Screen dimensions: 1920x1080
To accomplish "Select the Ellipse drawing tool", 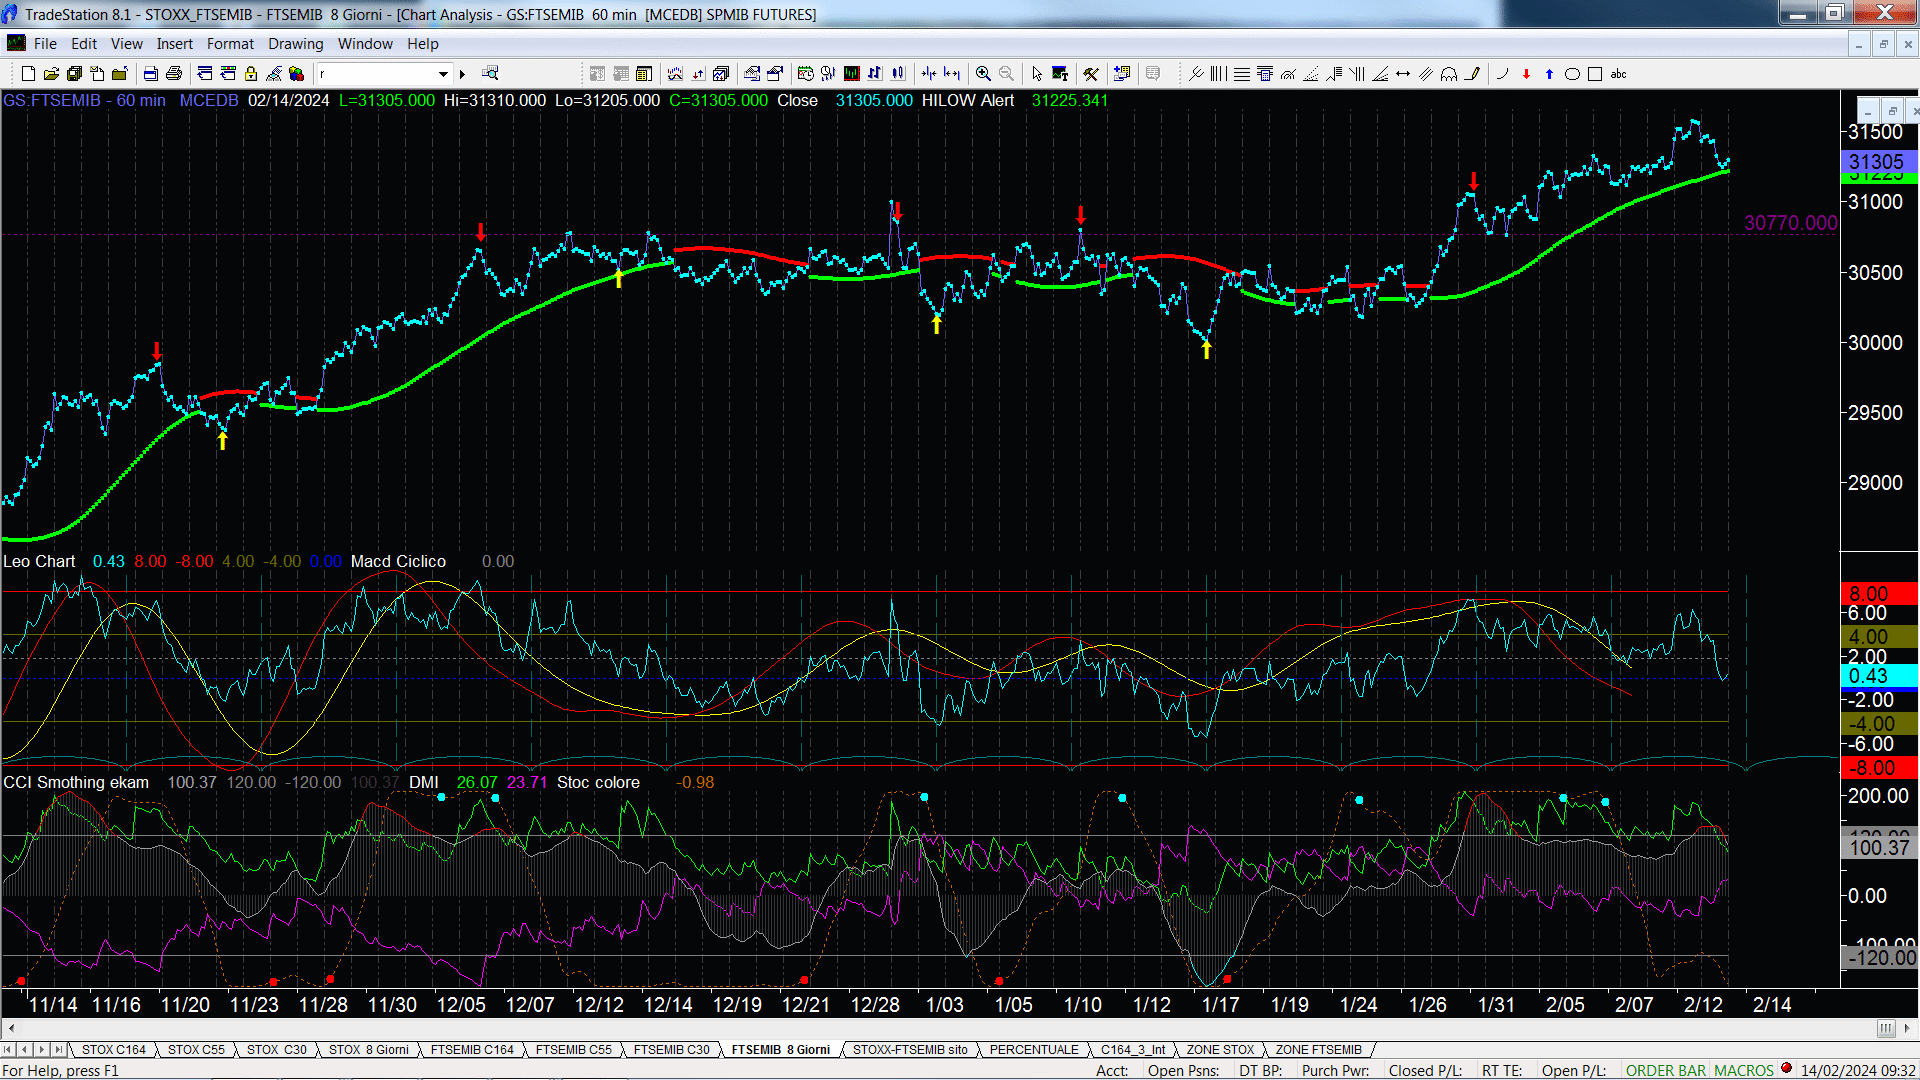I will (1572, 74).
